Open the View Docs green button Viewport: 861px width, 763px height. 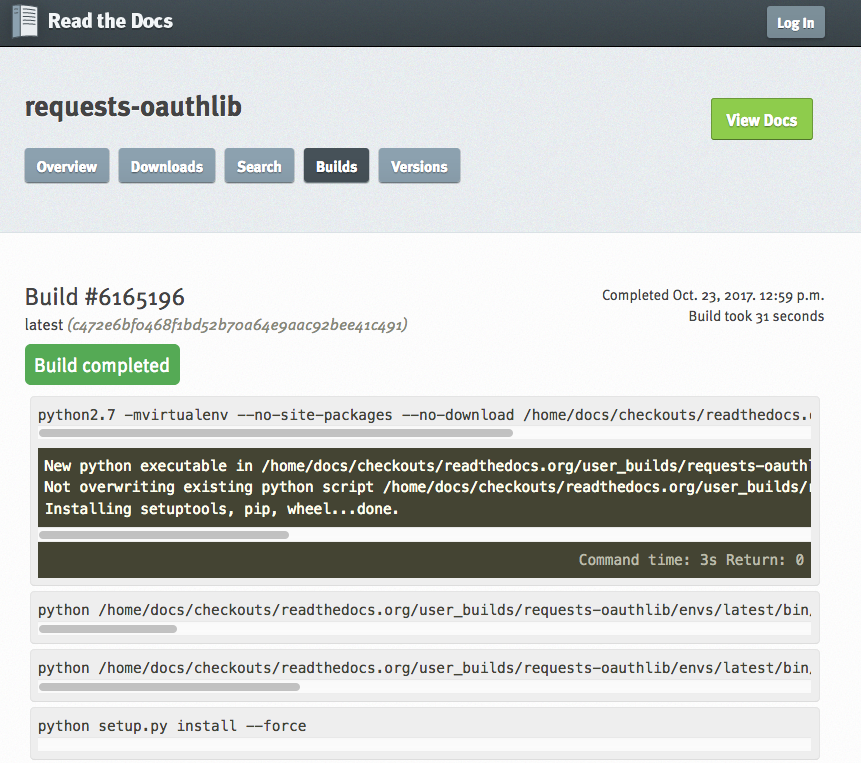click(x=762, y=119)
